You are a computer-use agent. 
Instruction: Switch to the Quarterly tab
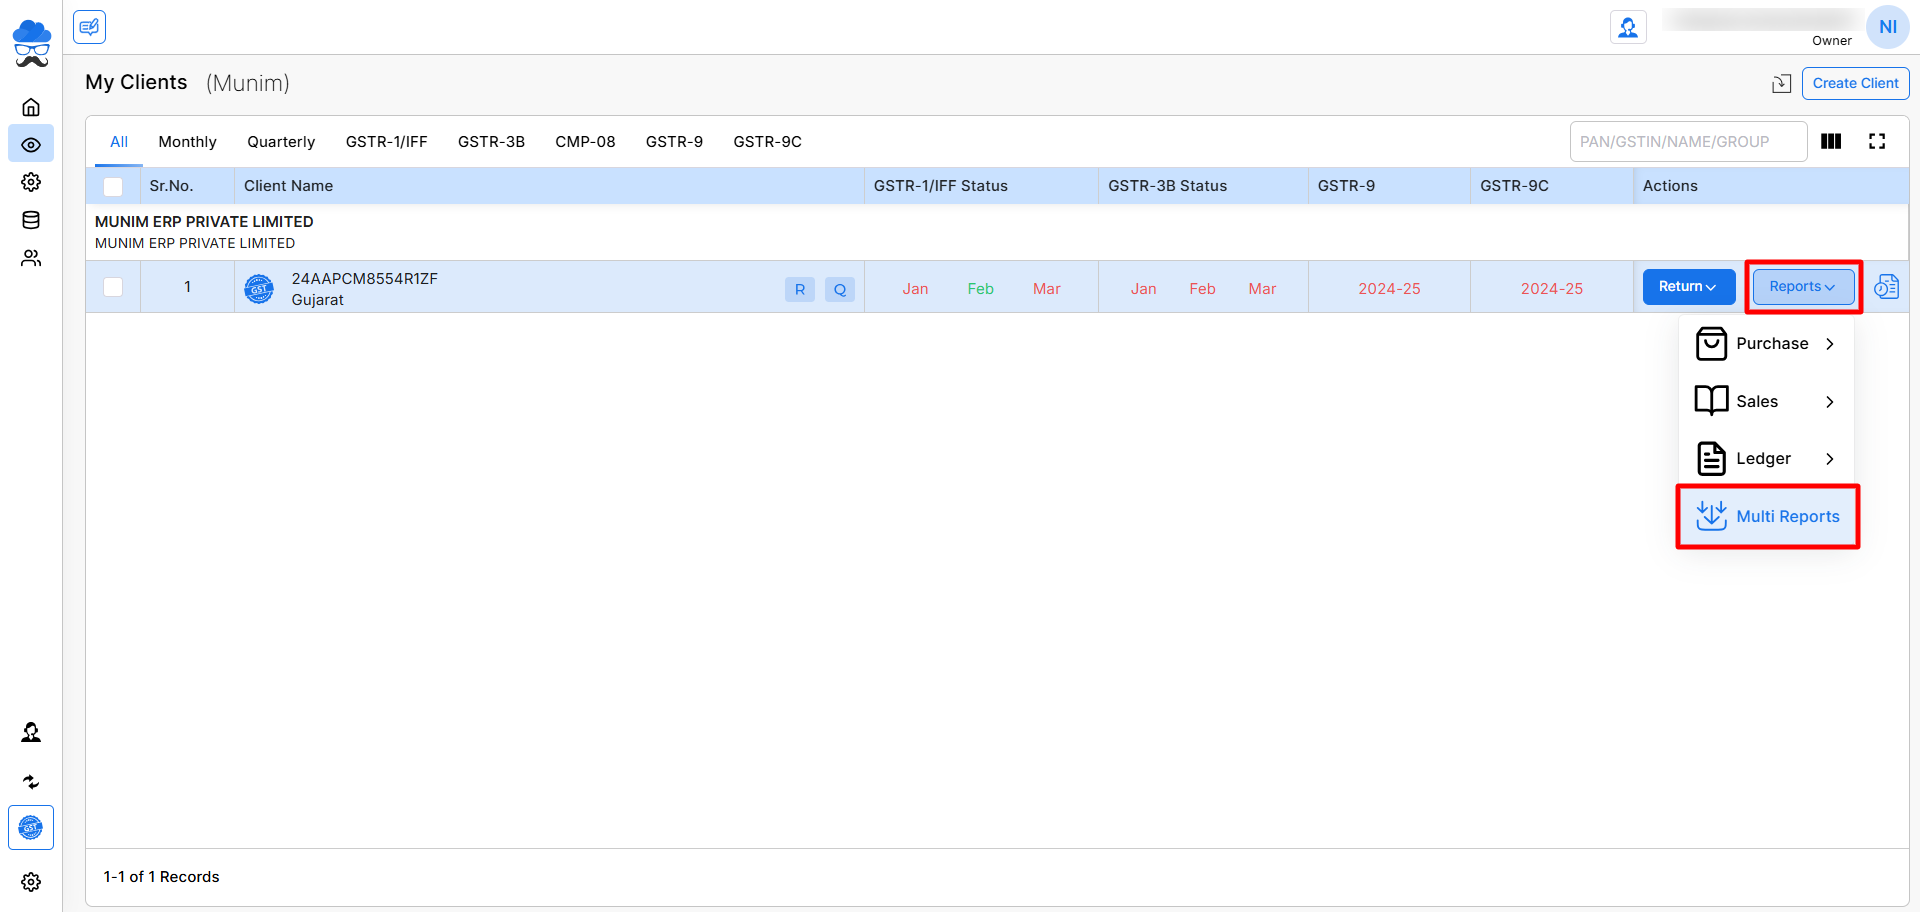point(281,142)
